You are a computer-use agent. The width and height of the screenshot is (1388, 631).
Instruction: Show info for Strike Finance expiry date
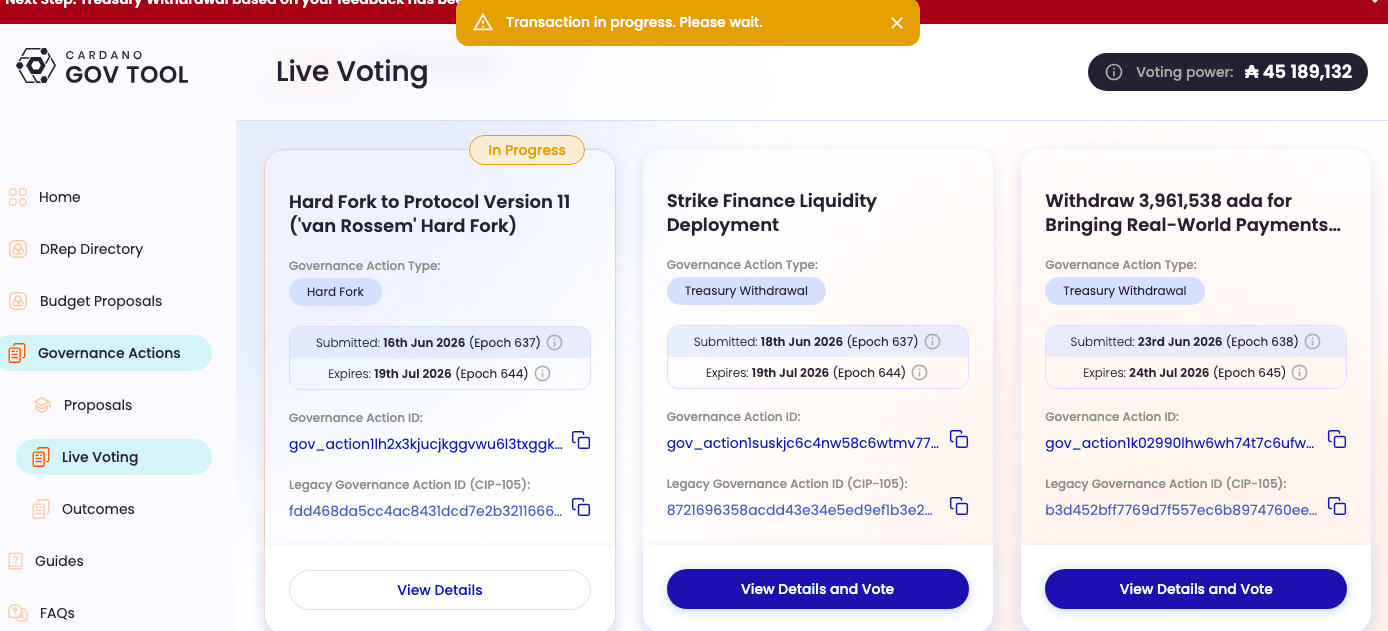coord(920,373)
